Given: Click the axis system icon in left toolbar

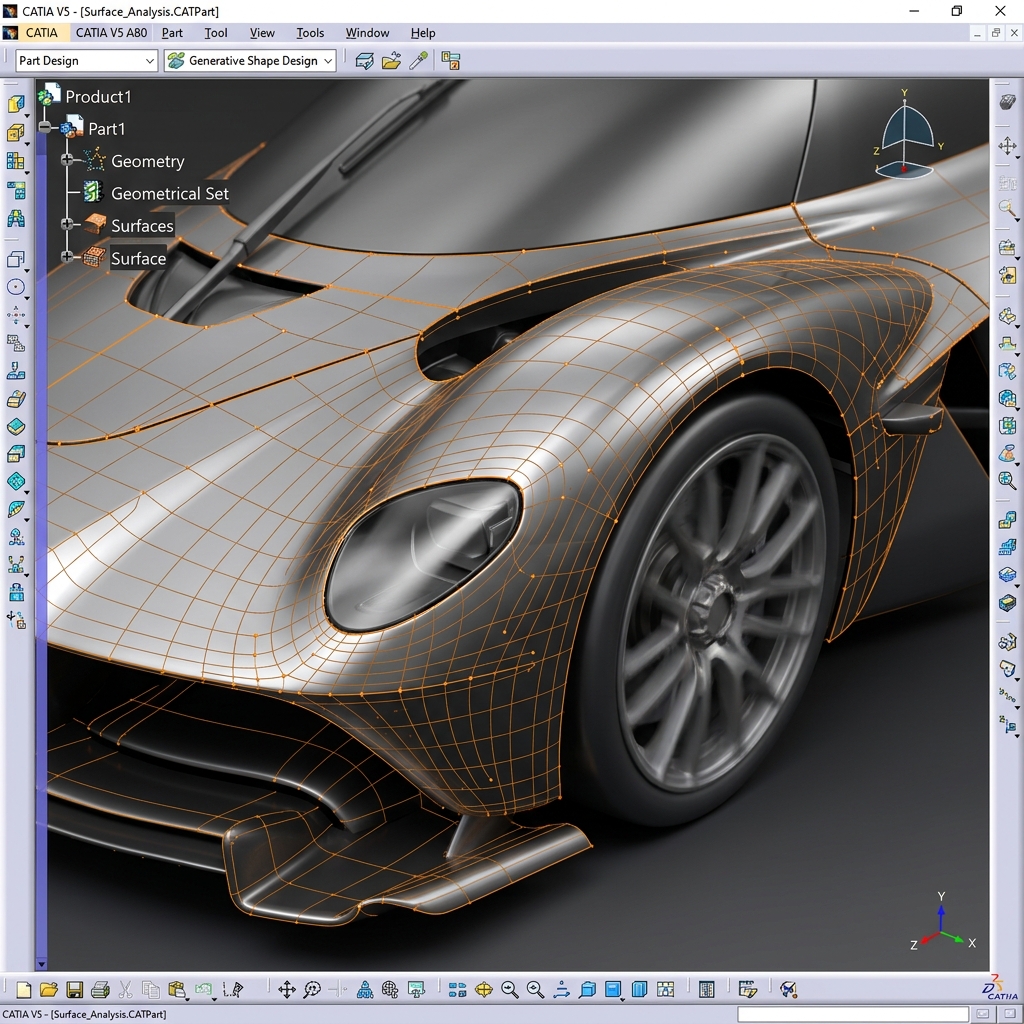Looking at the screenshot, I should pyautogui.click(x=16, y=618).
